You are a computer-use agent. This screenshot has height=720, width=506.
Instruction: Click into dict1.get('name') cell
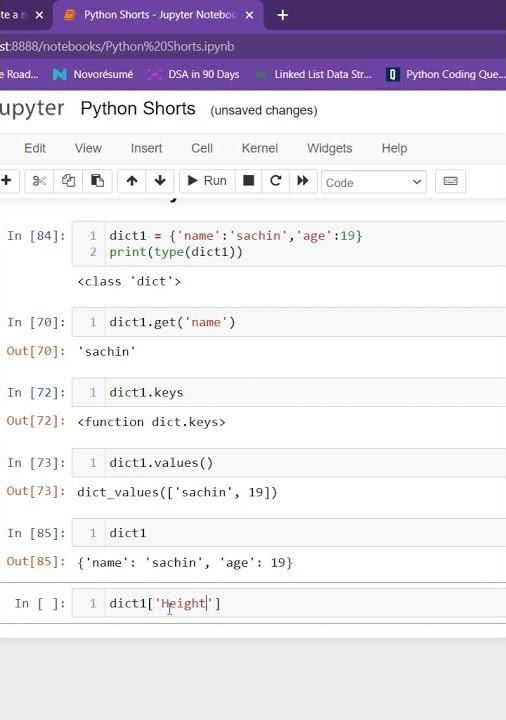coord(289,322)
